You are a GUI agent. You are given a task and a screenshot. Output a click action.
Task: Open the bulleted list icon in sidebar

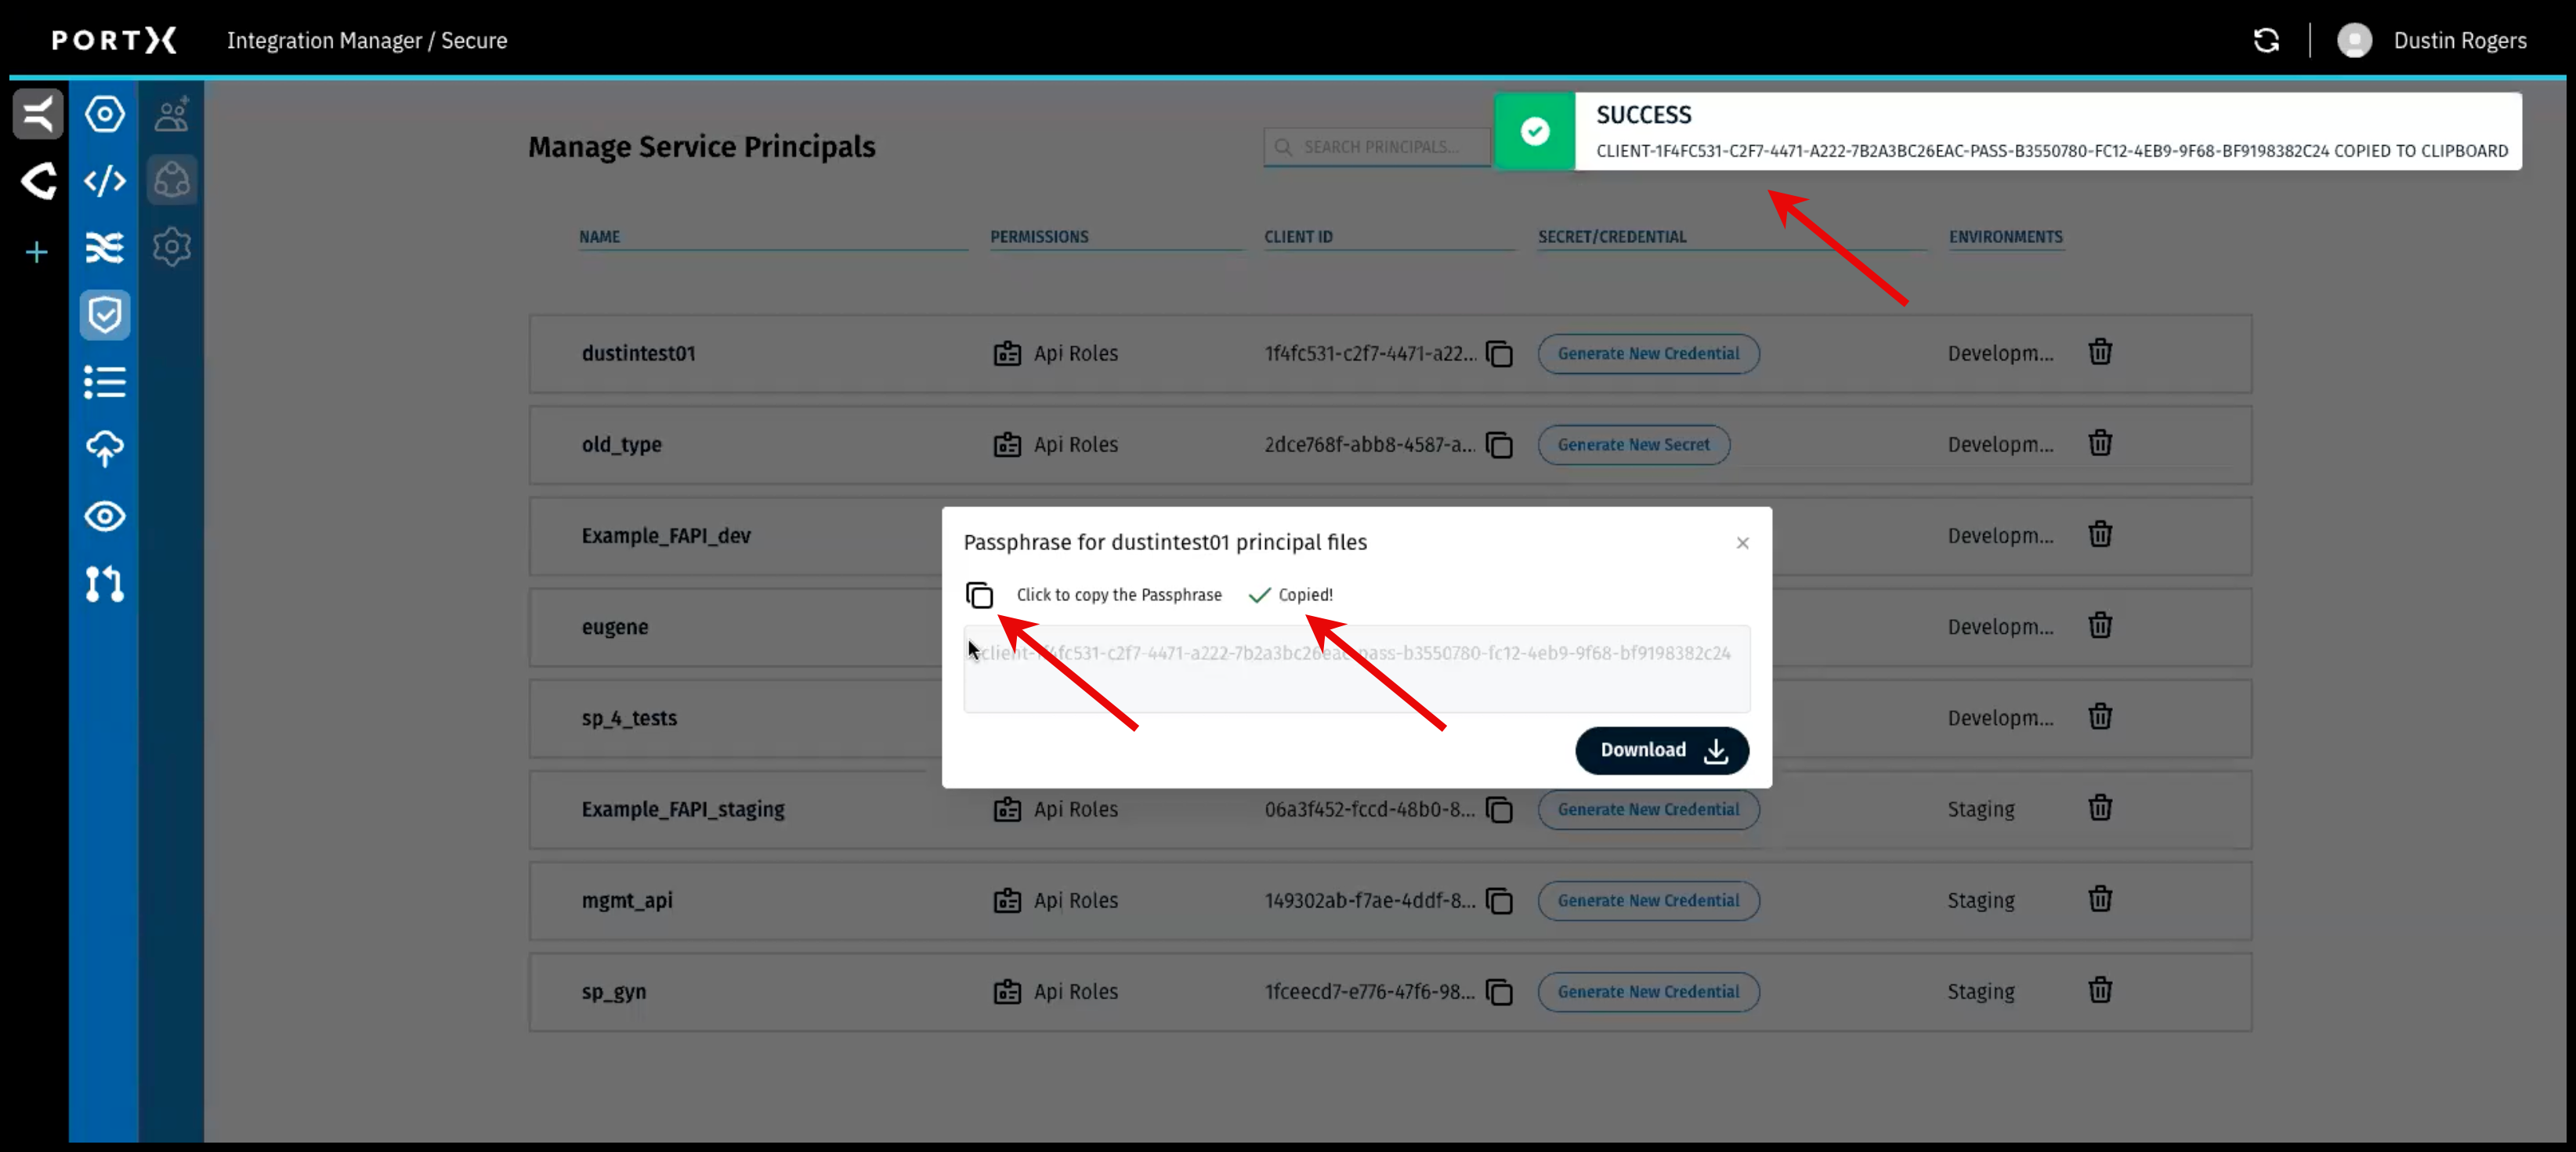point(105,382)
